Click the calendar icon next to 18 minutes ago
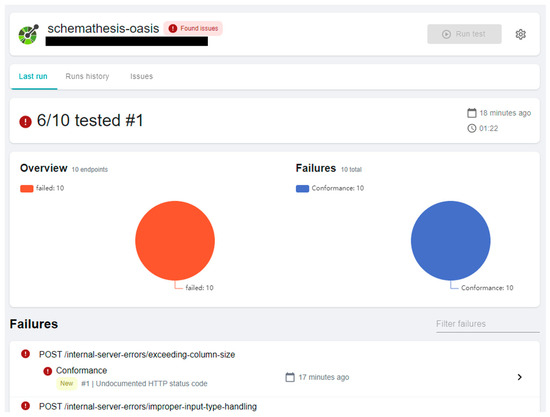Viewport: 550px width, 417px height. coord(472,113)
